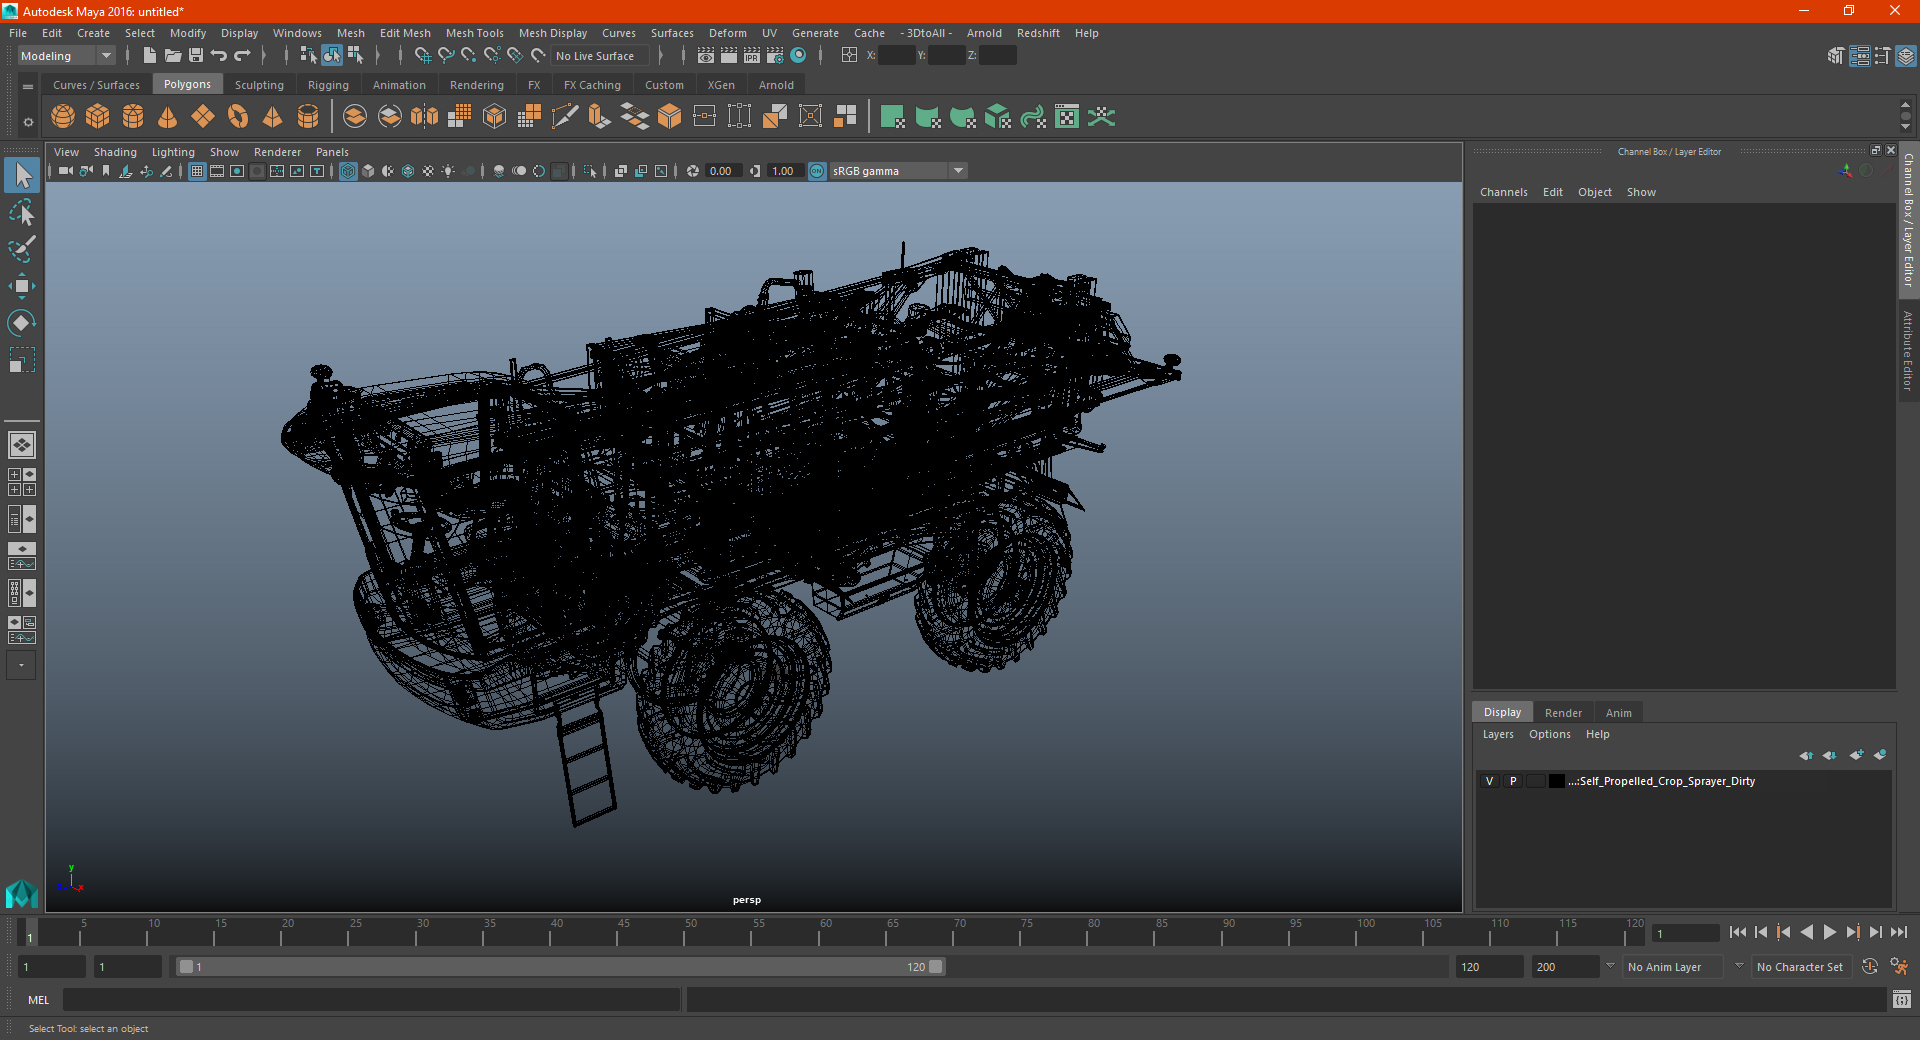This screenshot has width=1920, height=1040.
Task: Create a polygon pyramid shelf icon
Action: (x=273, y=117)
